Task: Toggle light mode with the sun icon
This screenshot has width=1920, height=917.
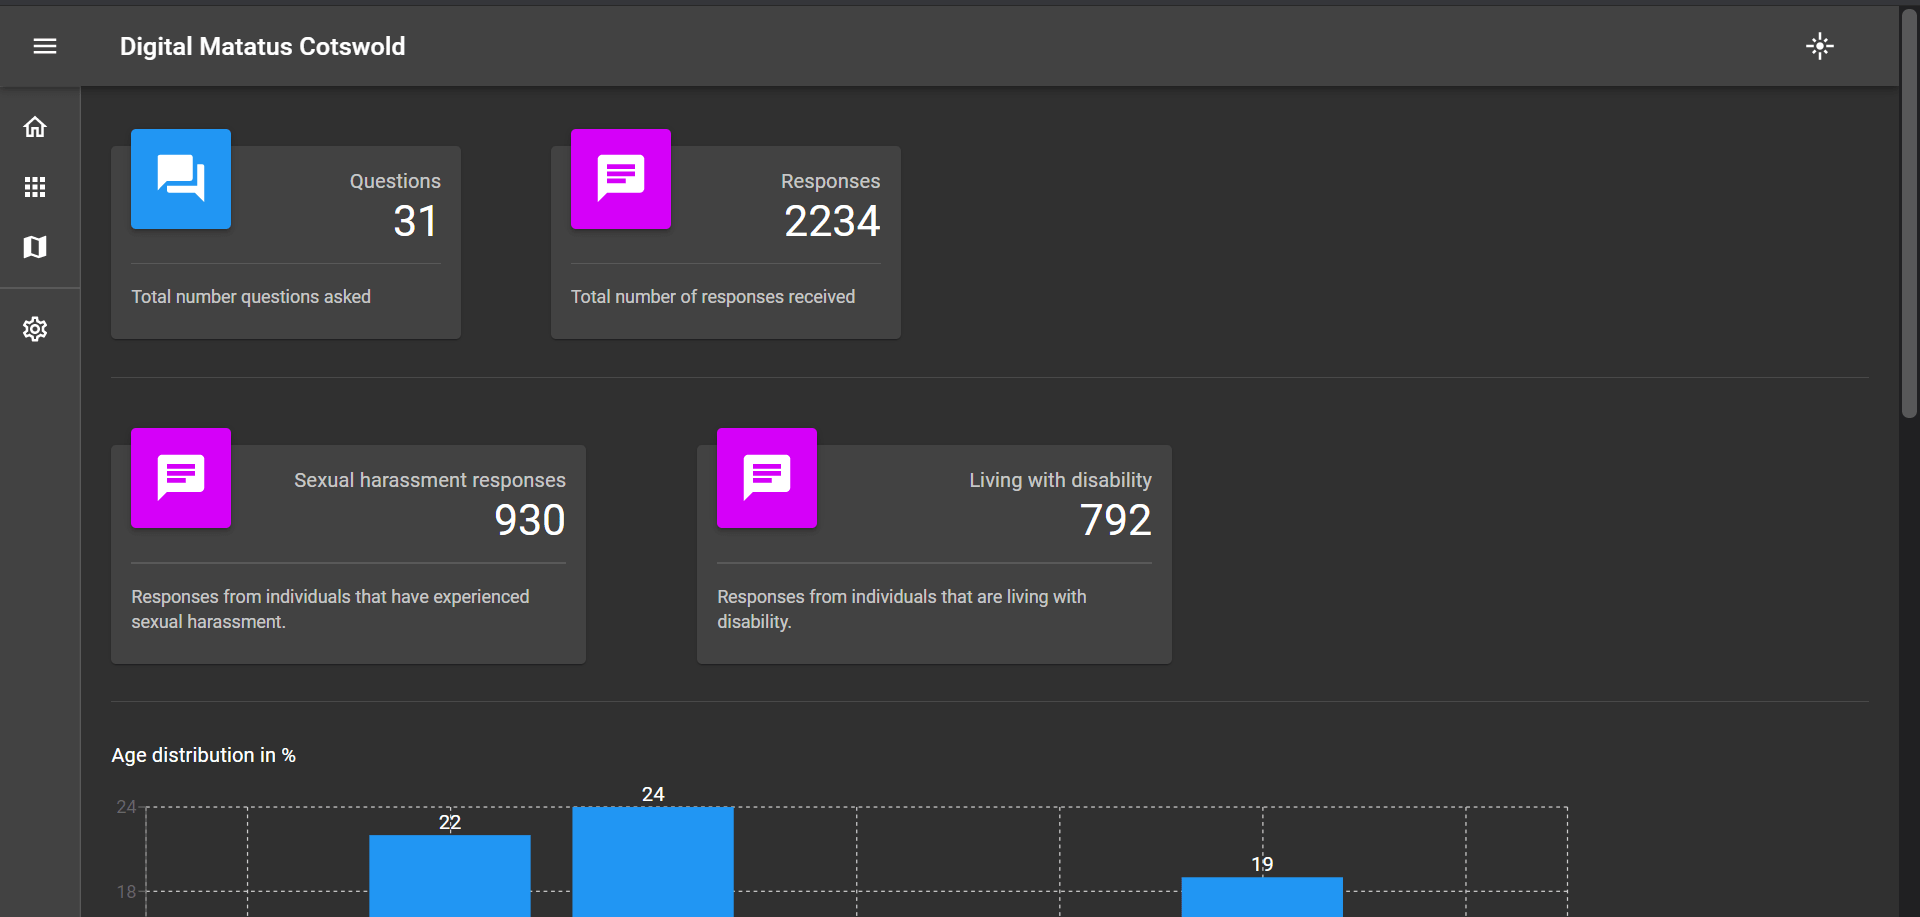Action: click(x=1820, y=45)
